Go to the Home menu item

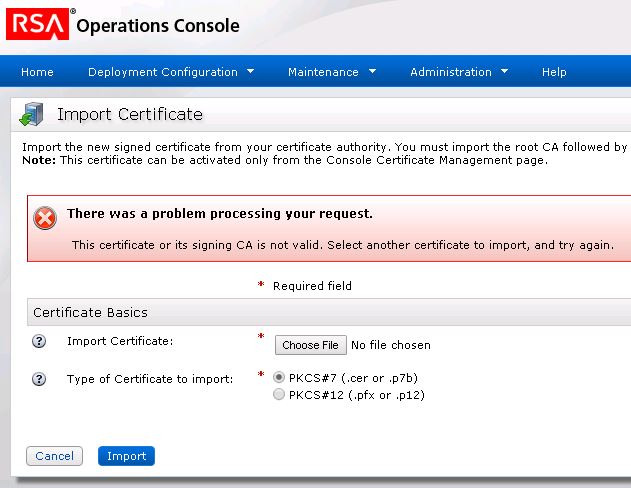coord(37,72)
